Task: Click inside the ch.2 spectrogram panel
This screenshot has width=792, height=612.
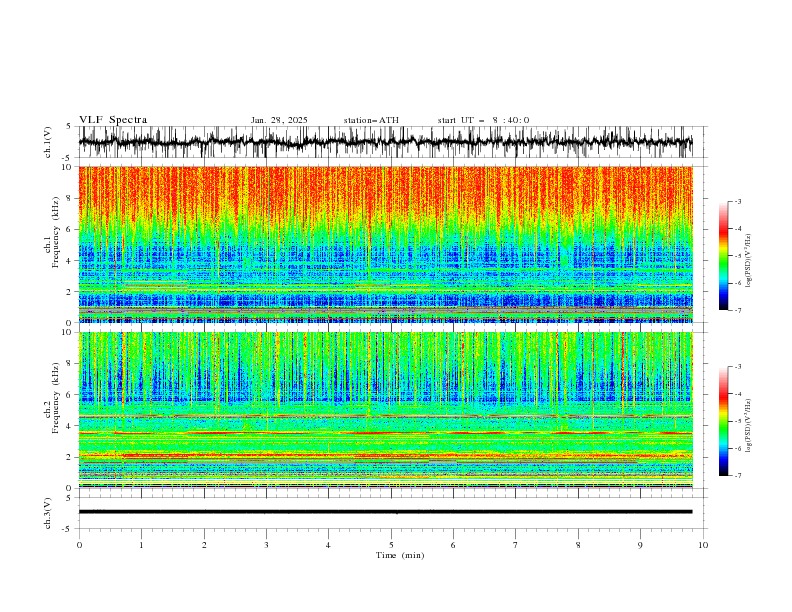Action: pyautogui.click(x=385, y=410)
